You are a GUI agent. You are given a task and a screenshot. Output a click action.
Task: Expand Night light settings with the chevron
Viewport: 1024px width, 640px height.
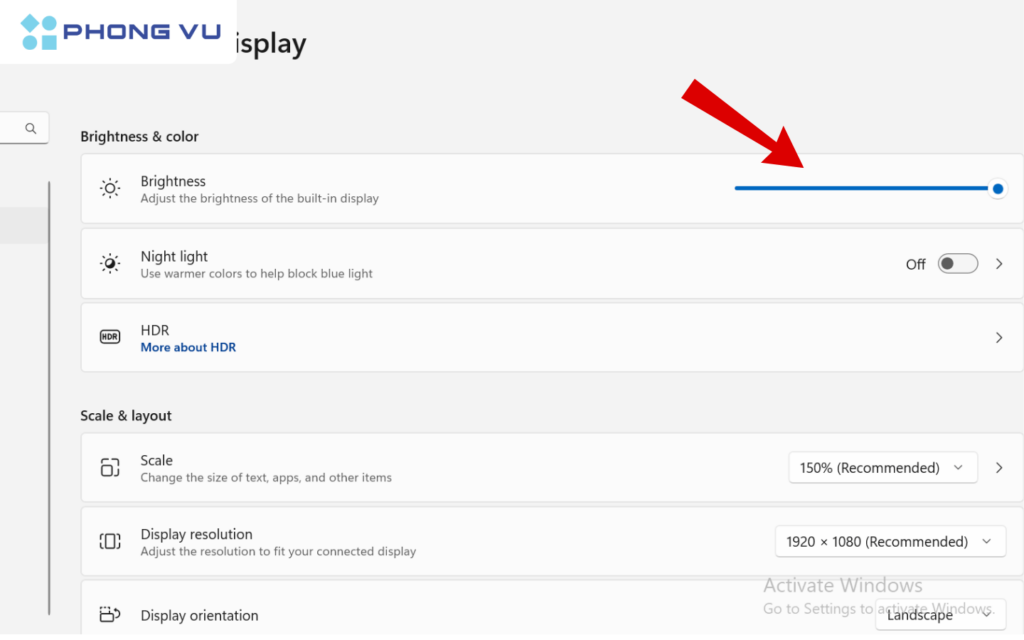pyautogui.click(x=999, y=264)
